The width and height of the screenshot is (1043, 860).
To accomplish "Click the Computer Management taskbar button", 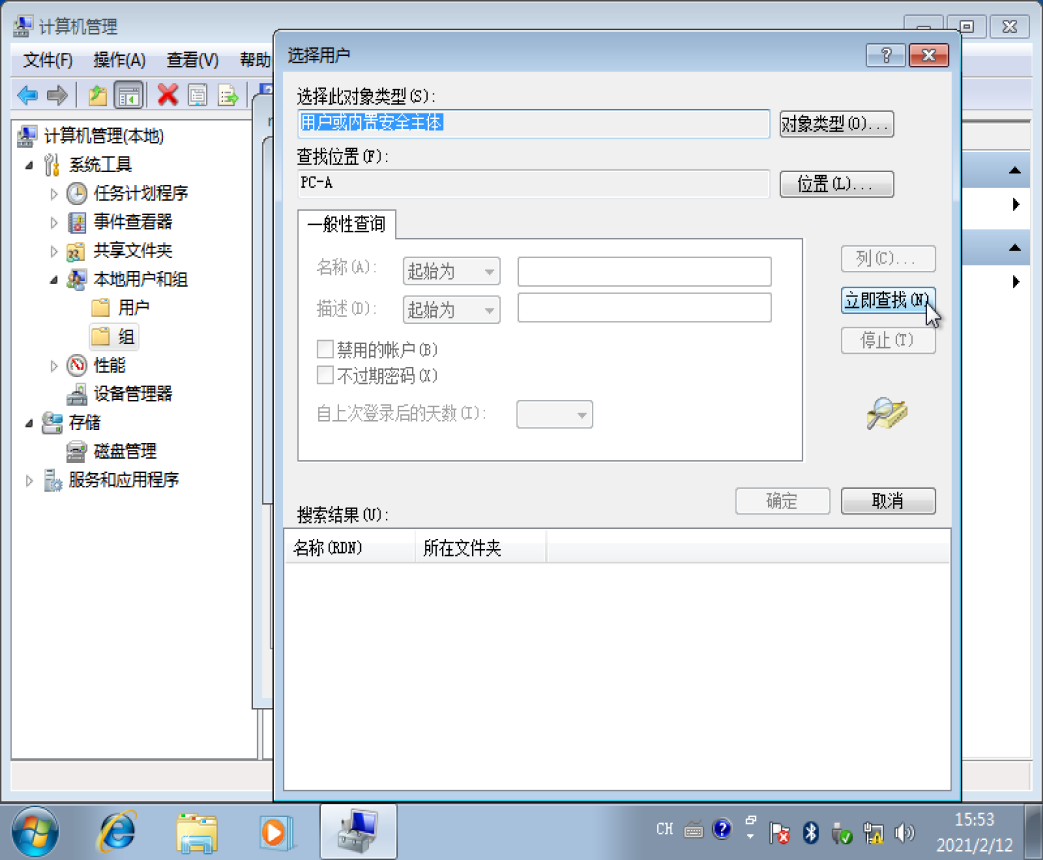I will click(359, 831).
